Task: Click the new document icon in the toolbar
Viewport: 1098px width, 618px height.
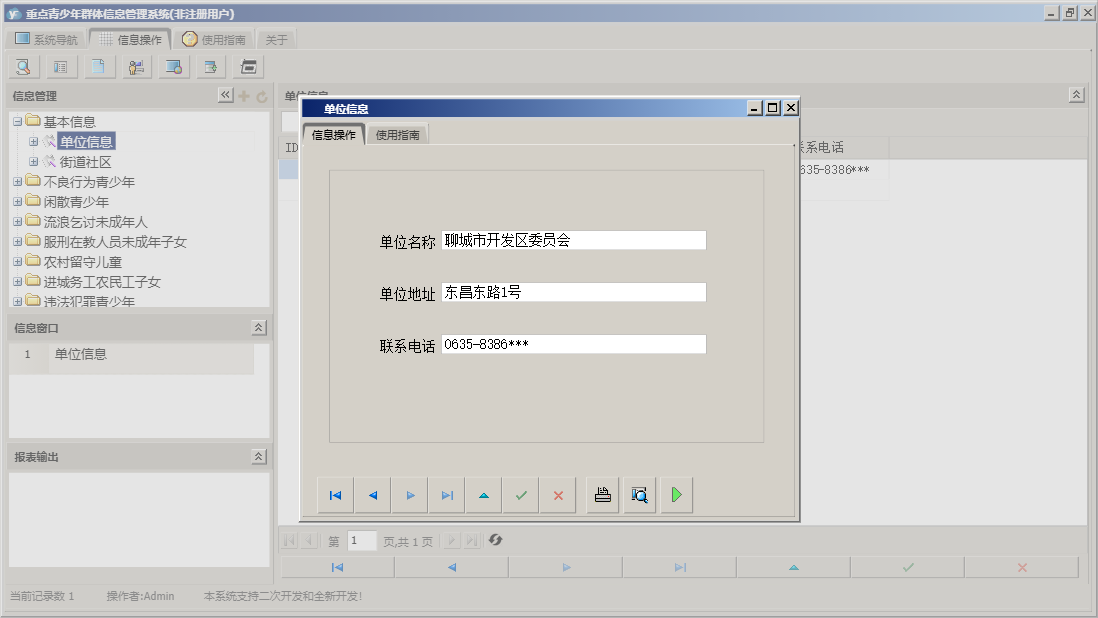Action: (98, 67)
